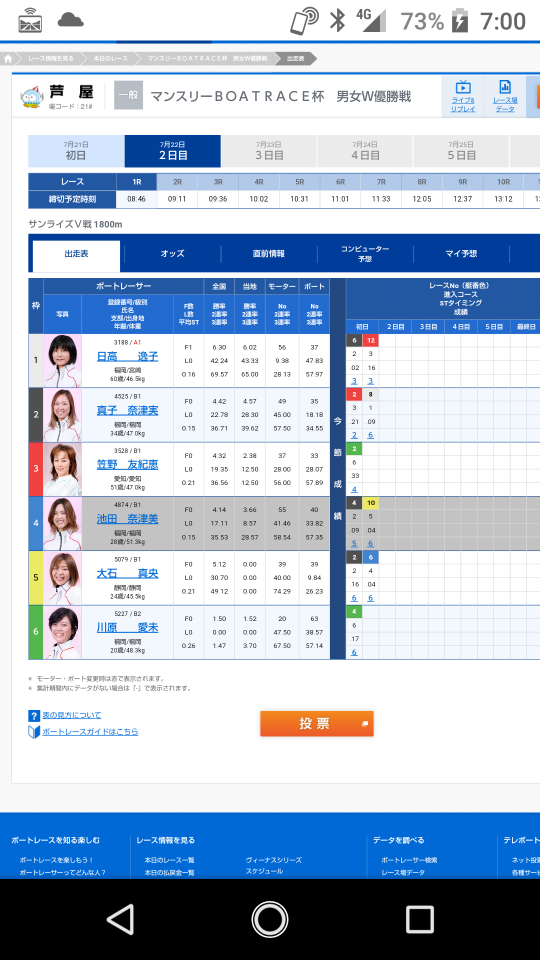Viewport: 540px width, 960px height.
Task: Open racer photo of 日高 逸子
Action: pos(62,361)
